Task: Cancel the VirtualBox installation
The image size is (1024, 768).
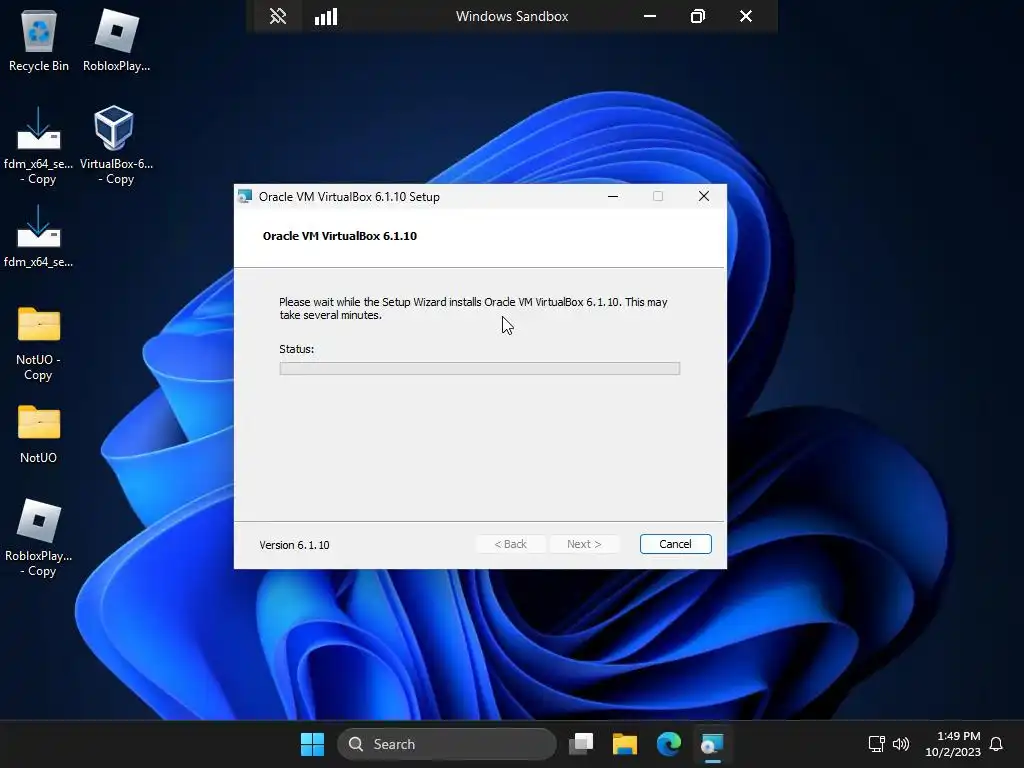Action: pyautogui.click(x=675, y=544)
